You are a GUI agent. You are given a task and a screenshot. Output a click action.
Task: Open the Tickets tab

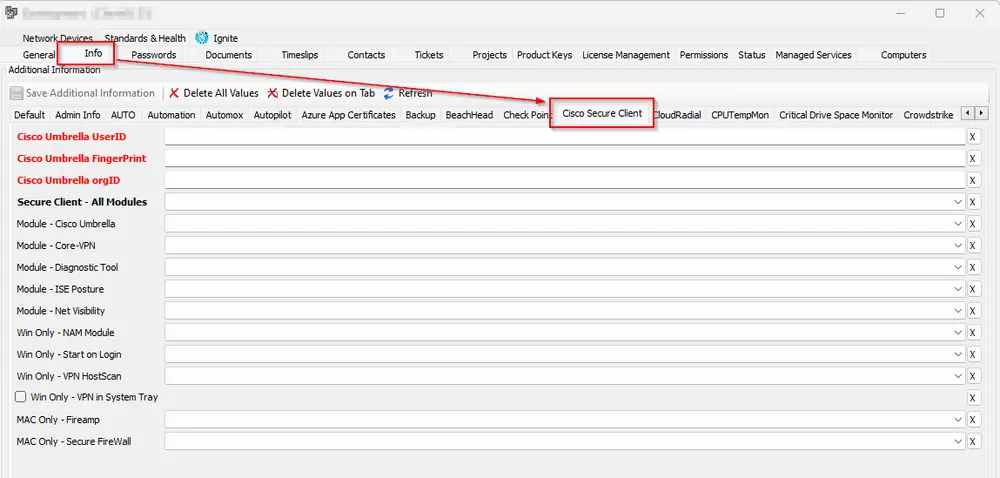click(x=429, y=55)
